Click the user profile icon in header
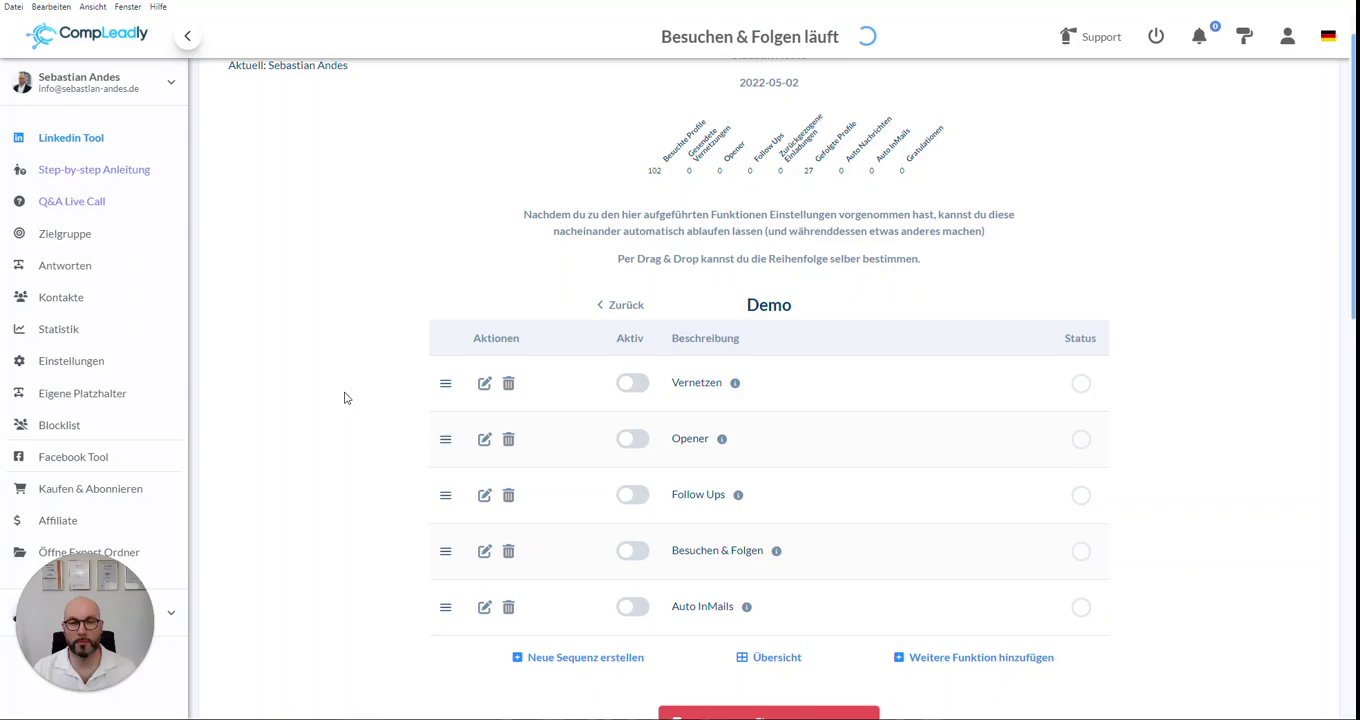 pyautogui.click(x=1287, y=36)
